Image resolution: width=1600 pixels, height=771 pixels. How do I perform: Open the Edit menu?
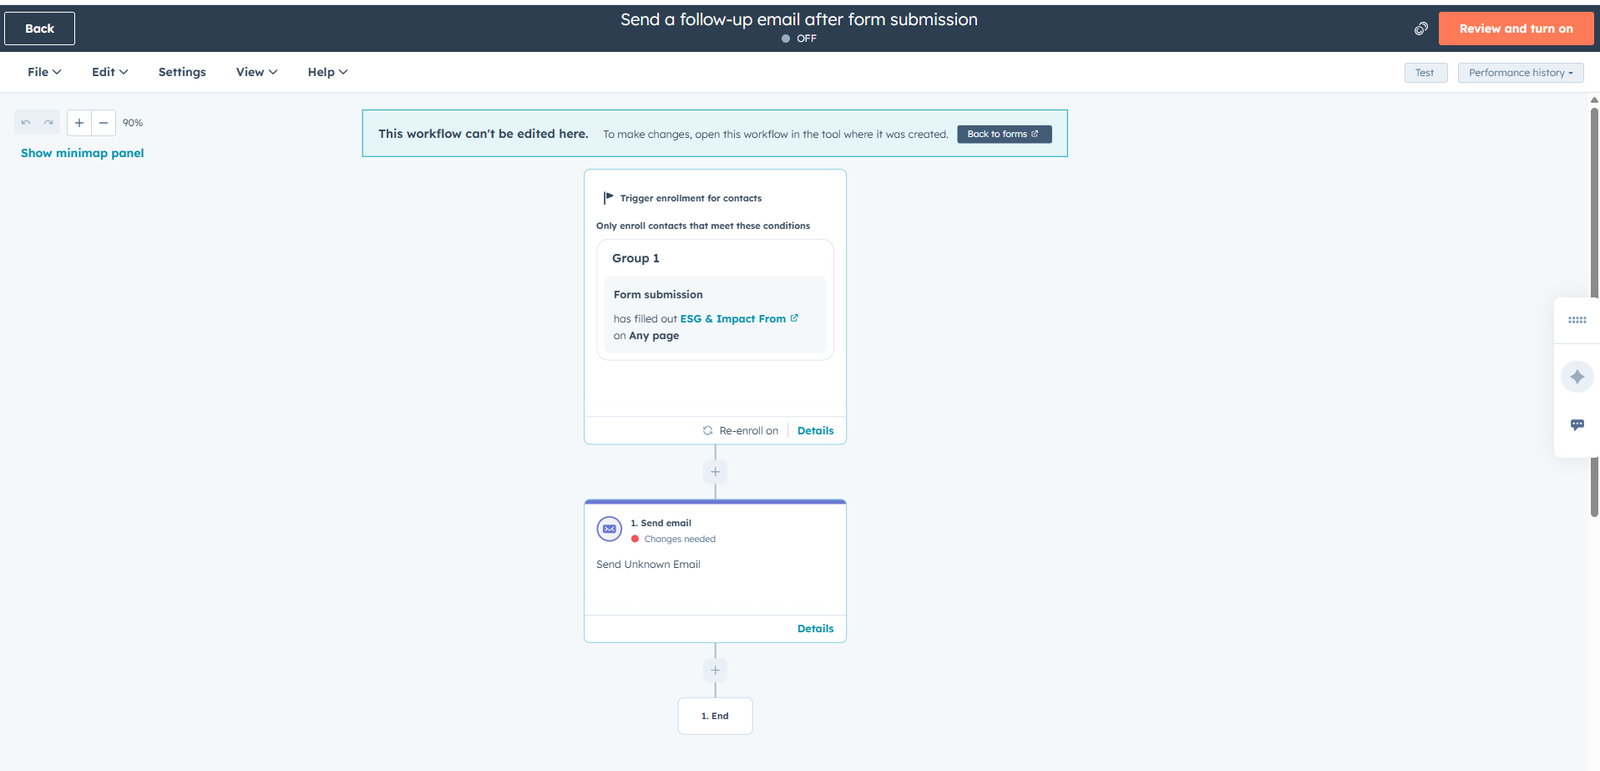pyautogui.click(x=110, y=72)
